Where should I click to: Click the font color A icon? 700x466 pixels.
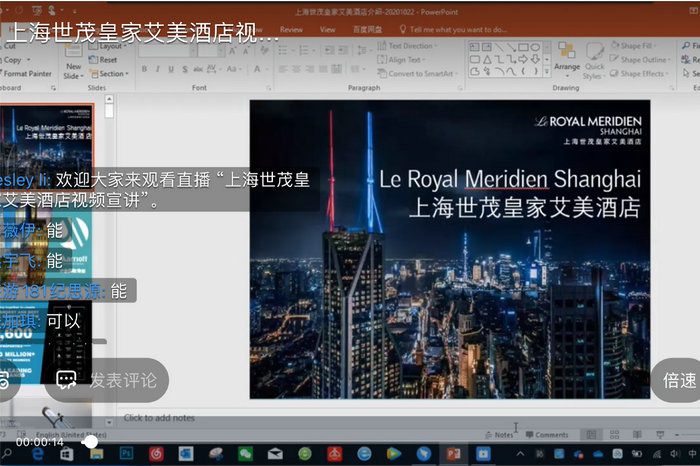click(257, 69)
